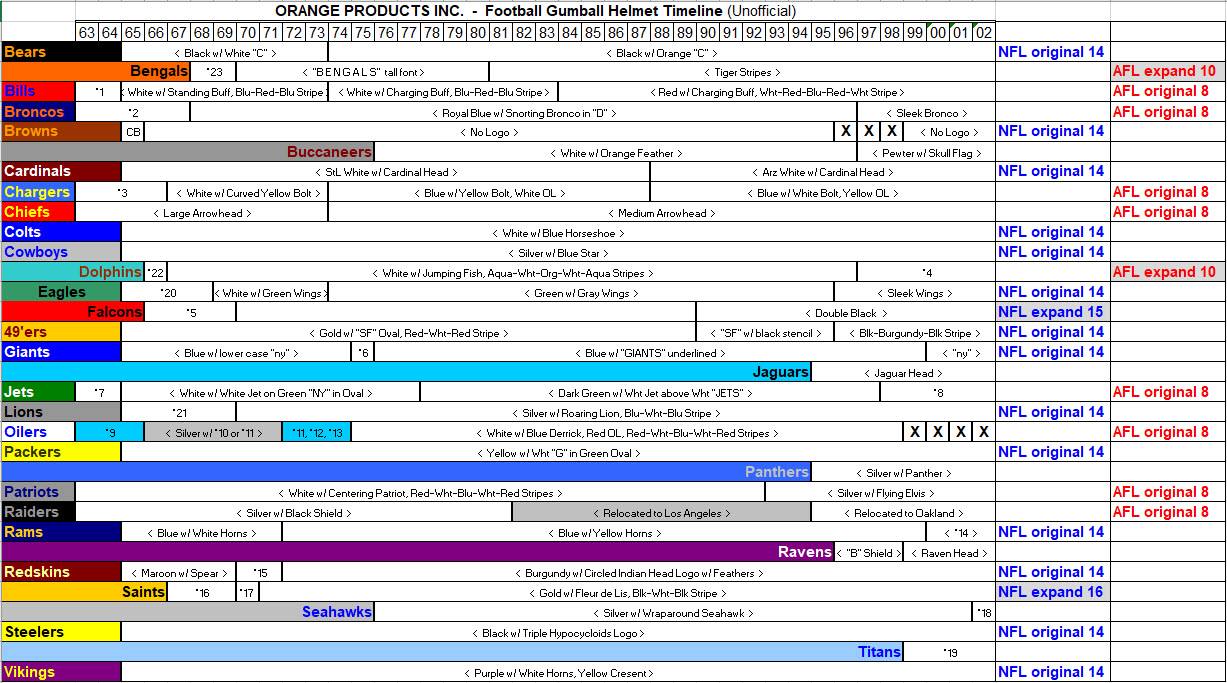
Task: Select the last X in Oilers row
Action: 983,432
